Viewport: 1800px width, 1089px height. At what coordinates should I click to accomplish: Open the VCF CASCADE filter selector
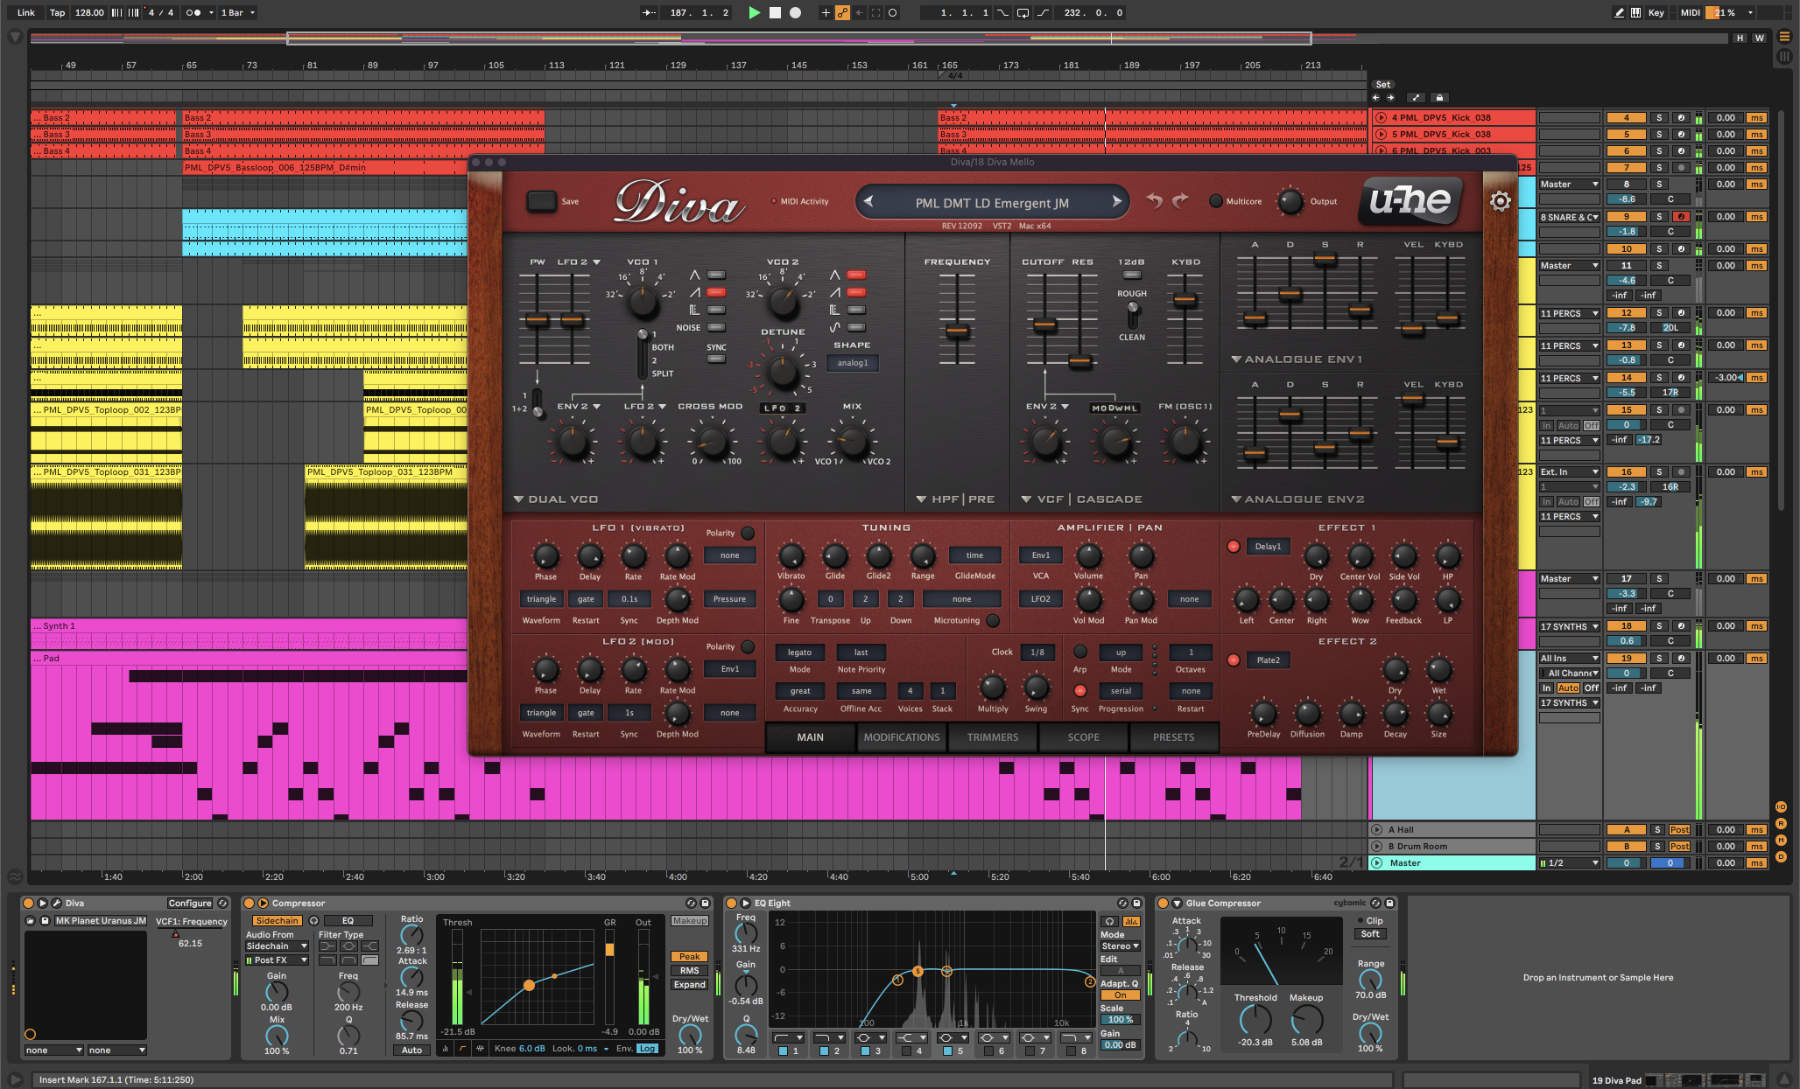pyautogui.click(x=1081, y=499)
